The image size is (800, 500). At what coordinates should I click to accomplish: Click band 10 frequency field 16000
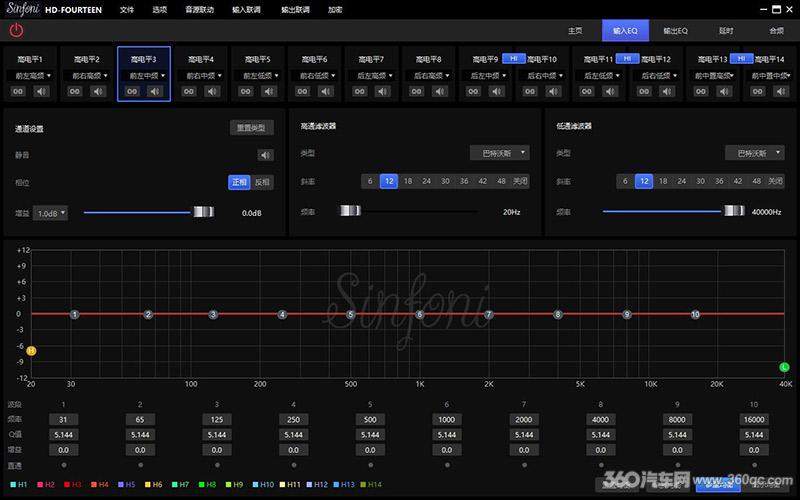pyautogui.click(x=754, y=419)
